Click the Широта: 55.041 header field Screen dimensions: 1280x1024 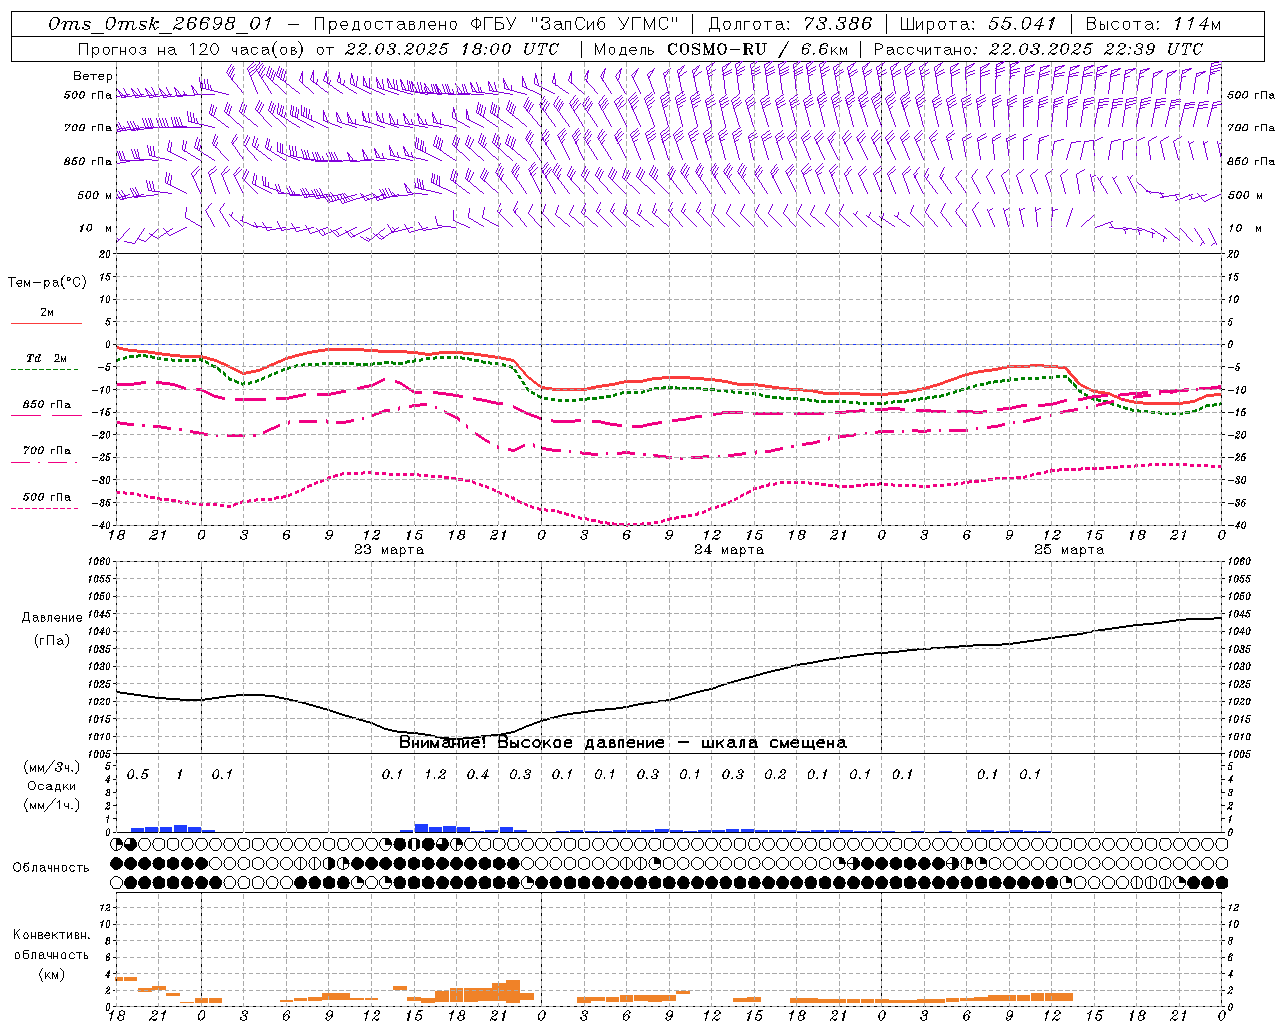(979, 24)
